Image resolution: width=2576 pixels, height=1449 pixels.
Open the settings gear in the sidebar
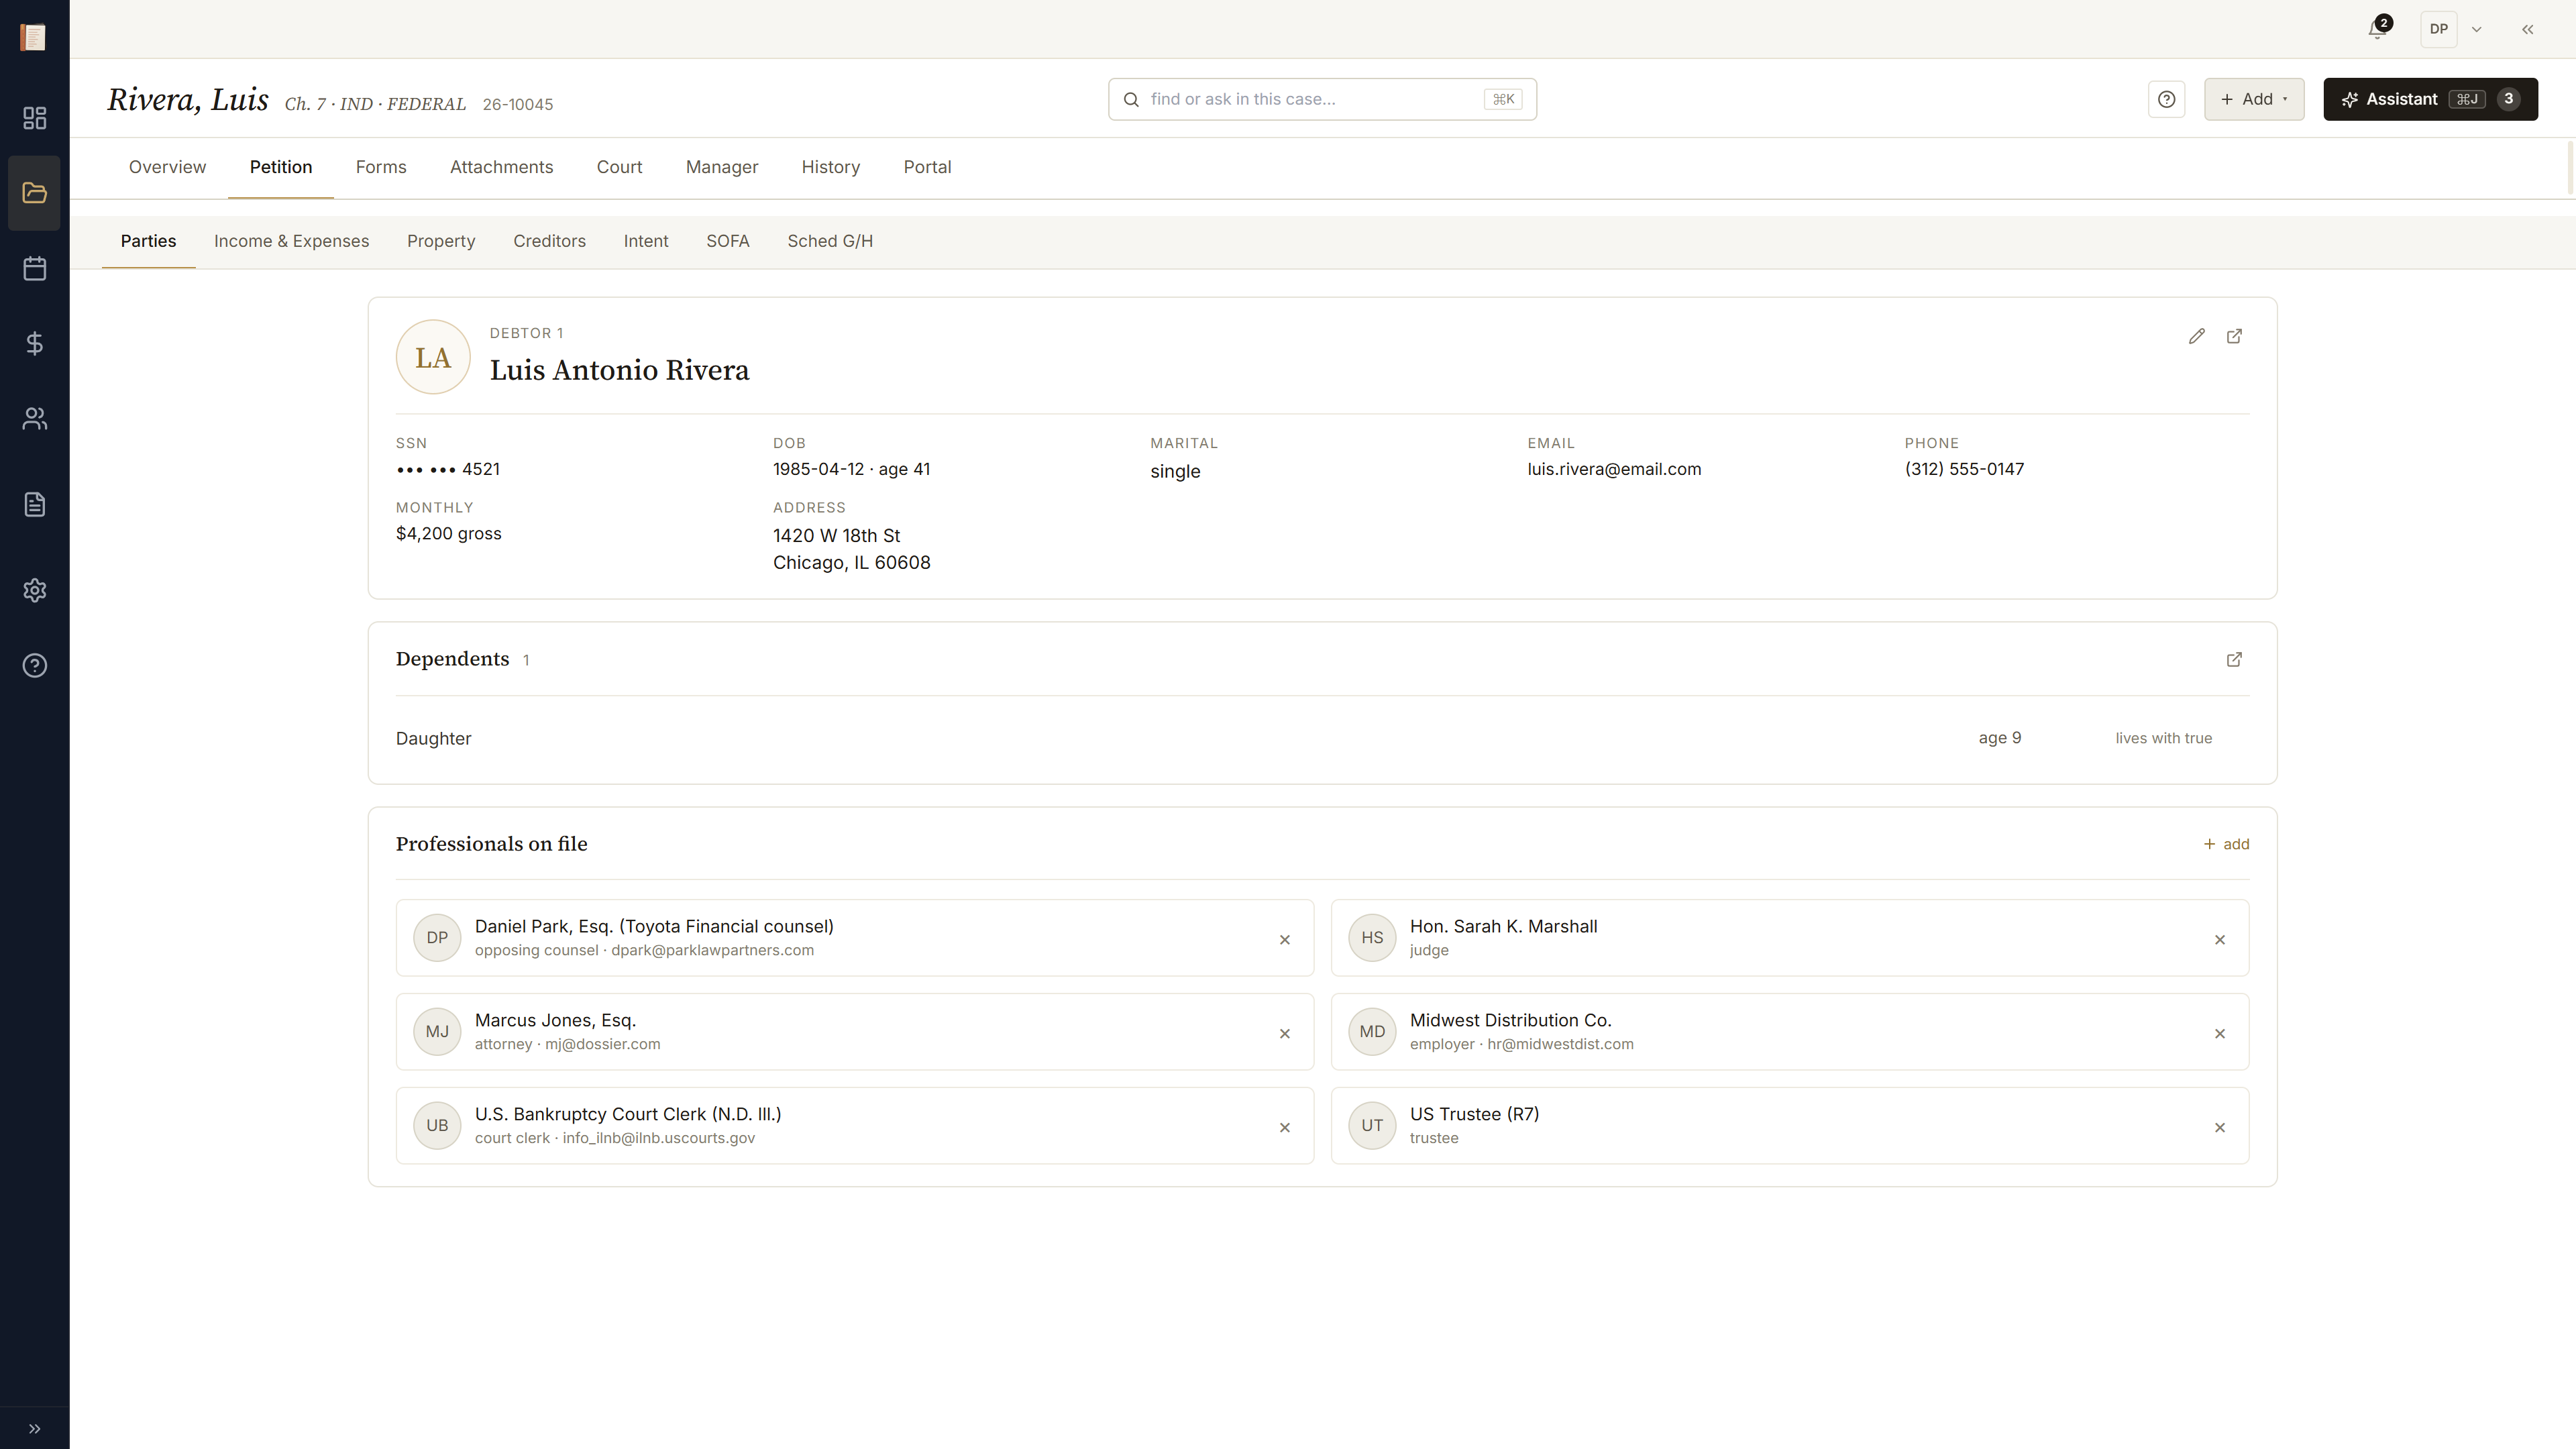[34, 590]
